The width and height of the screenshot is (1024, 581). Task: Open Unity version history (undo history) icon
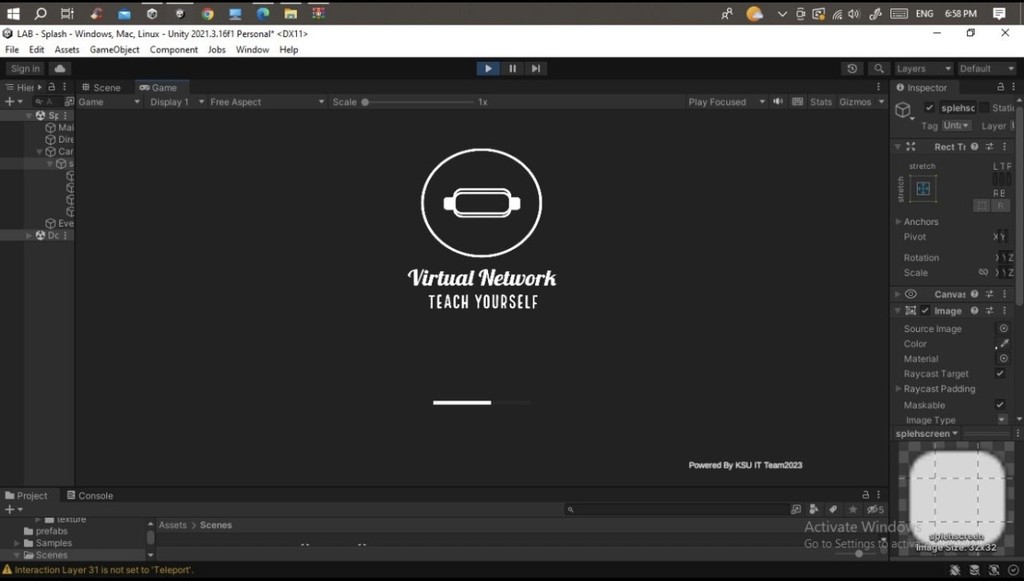point(852,69)
